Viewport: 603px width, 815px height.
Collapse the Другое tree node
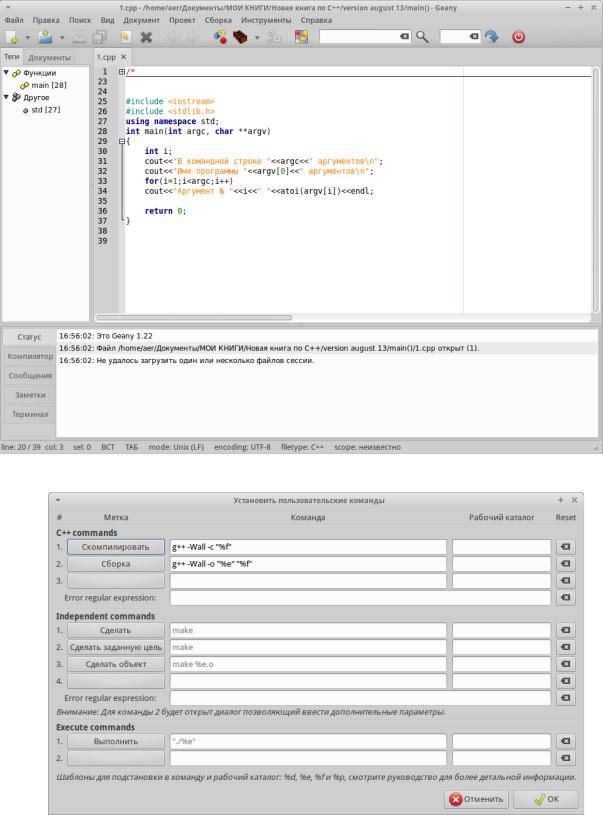6,97
